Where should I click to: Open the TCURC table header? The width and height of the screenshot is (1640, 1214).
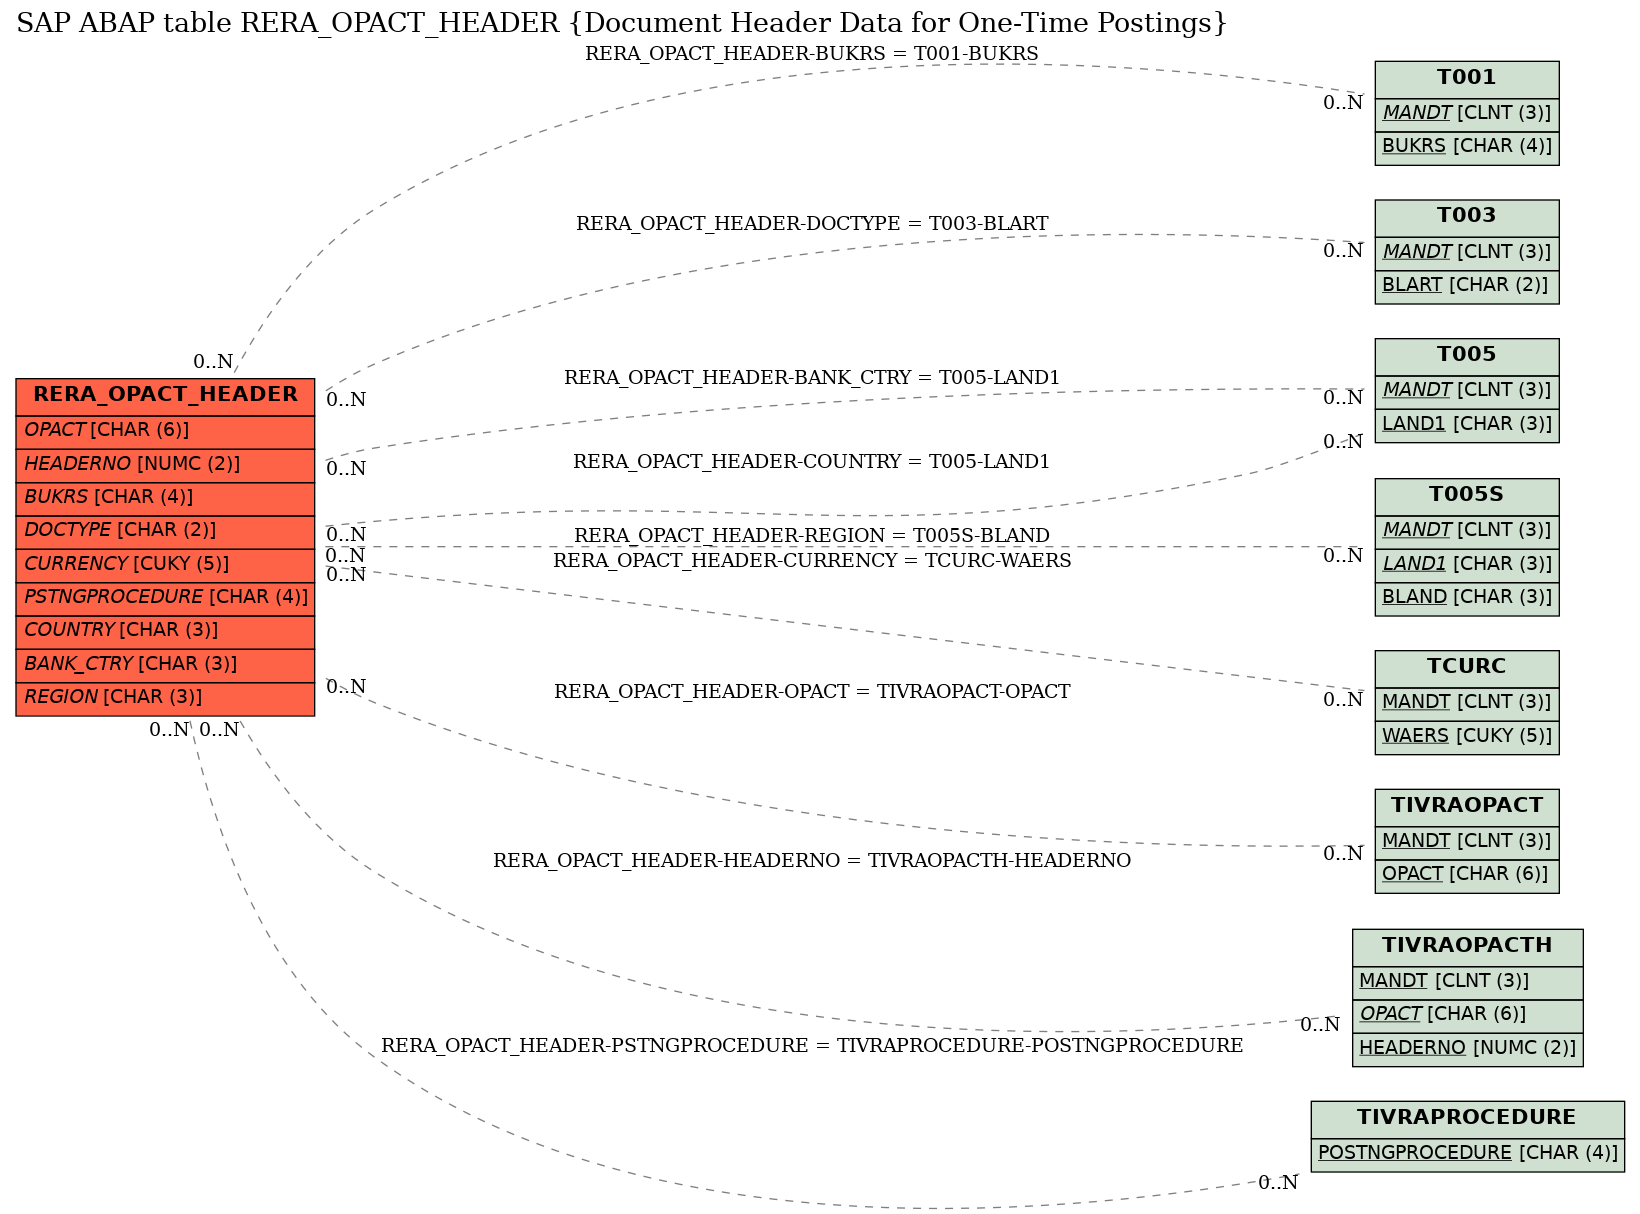[x=1466, y=668]
